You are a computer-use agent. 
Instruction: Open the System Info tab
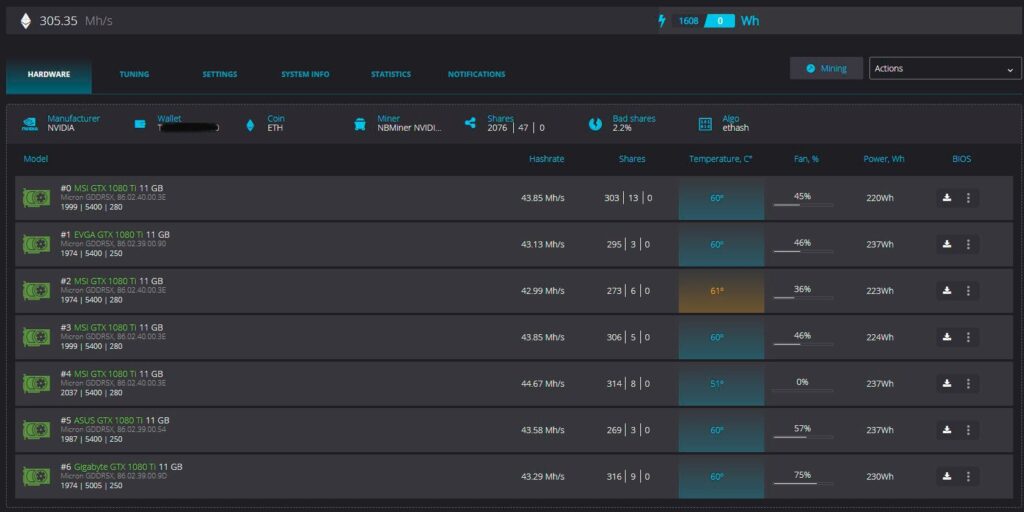coord(306,74)
